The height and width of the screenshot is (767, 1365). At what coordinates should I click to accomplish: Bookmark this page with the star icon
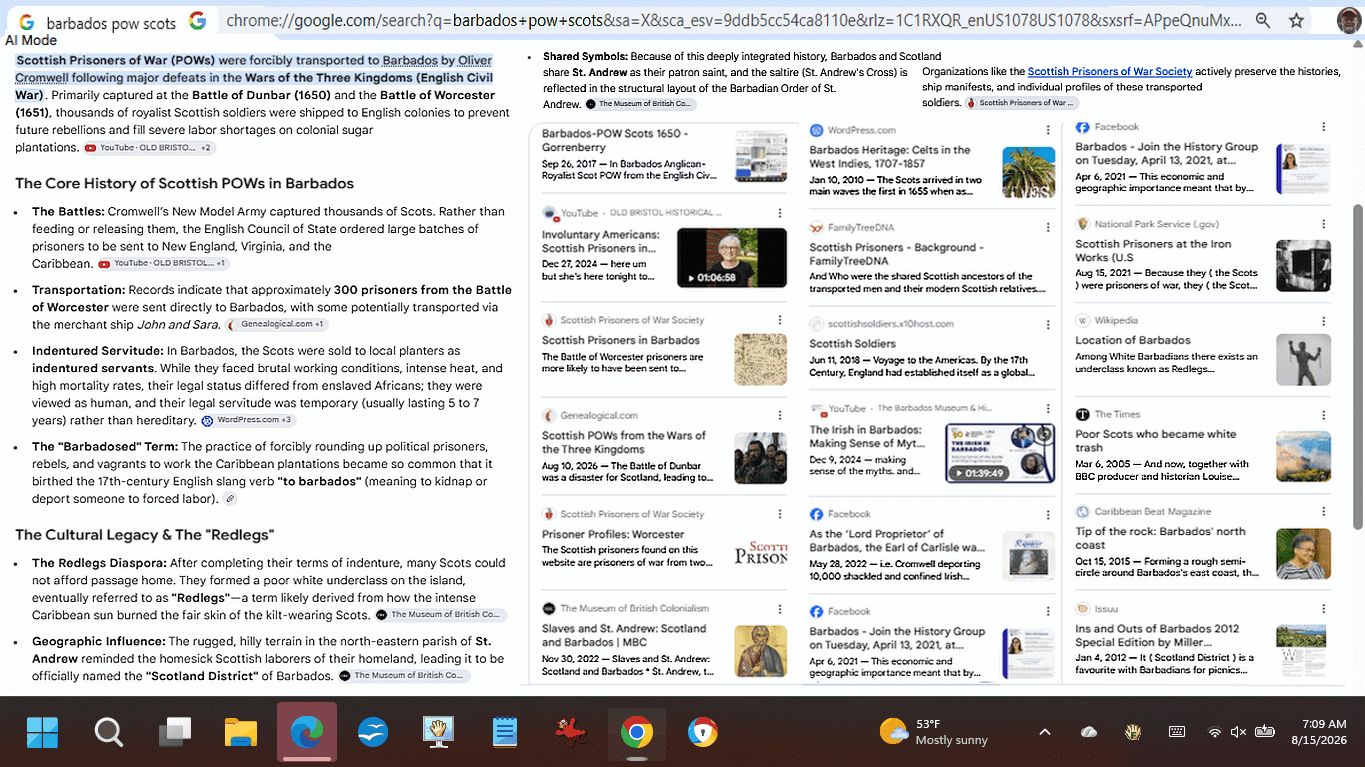1296,20
